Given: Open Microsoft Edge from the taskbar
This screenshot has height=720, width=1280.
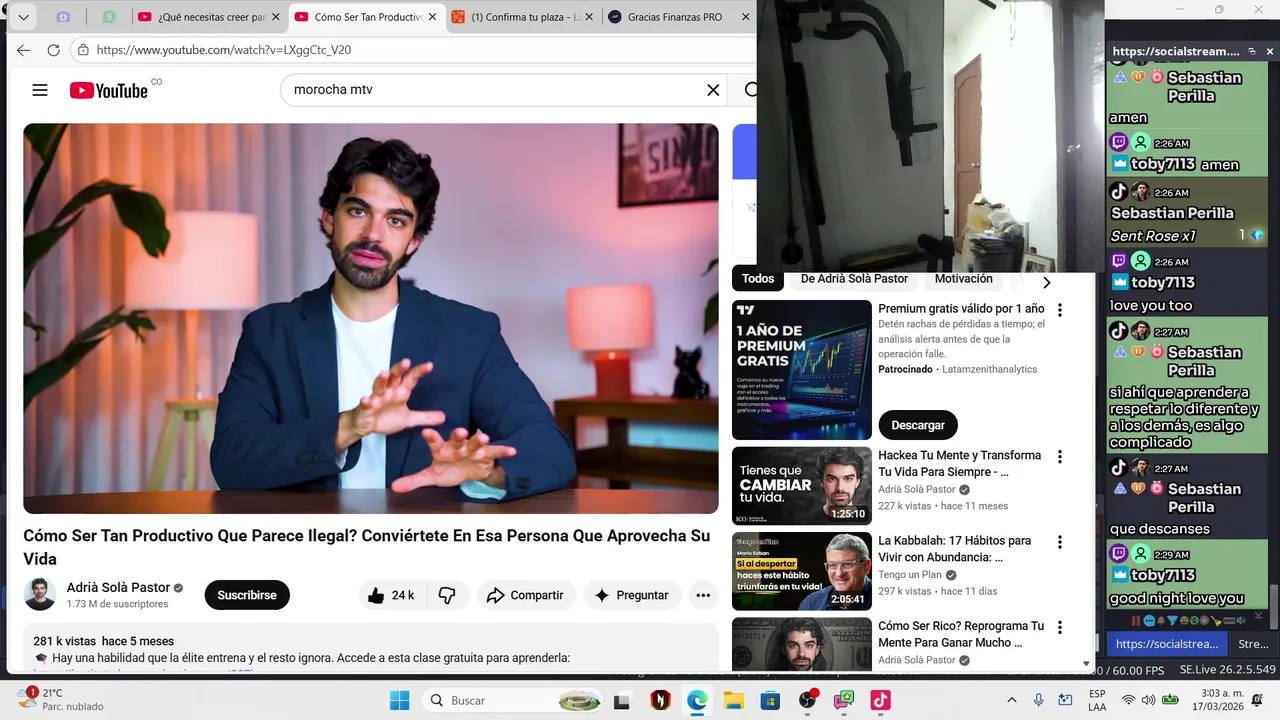Looking at the screenshot, I should pos(697,700).
